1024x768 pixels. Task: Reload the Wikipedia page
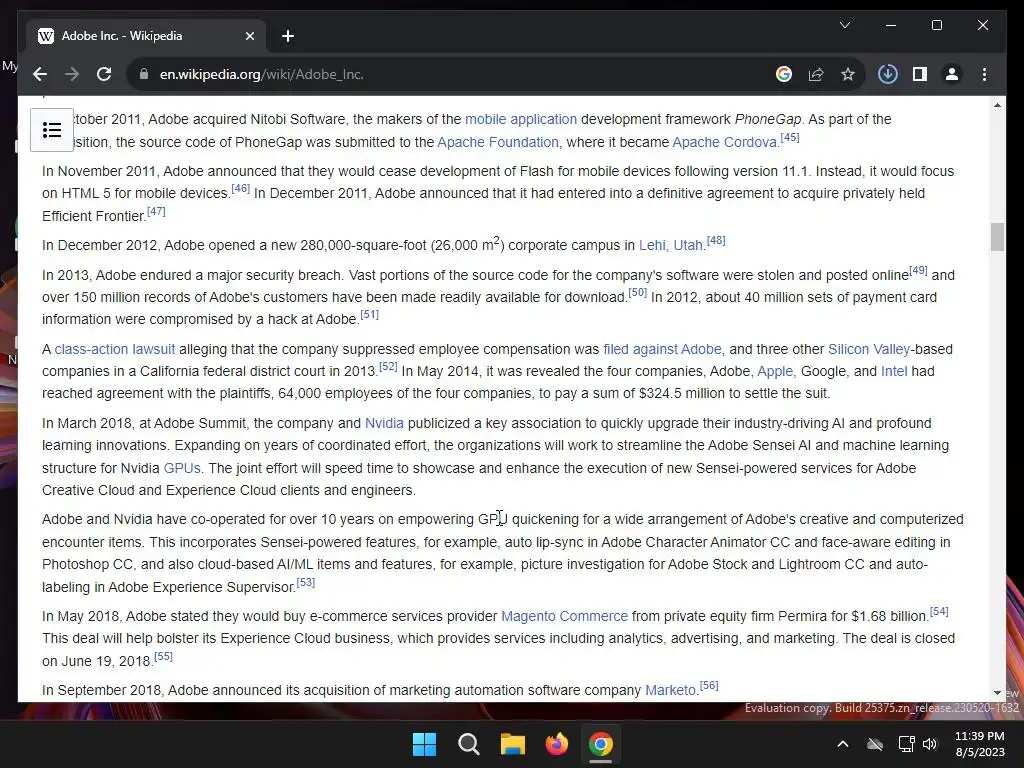click(104, 74)
